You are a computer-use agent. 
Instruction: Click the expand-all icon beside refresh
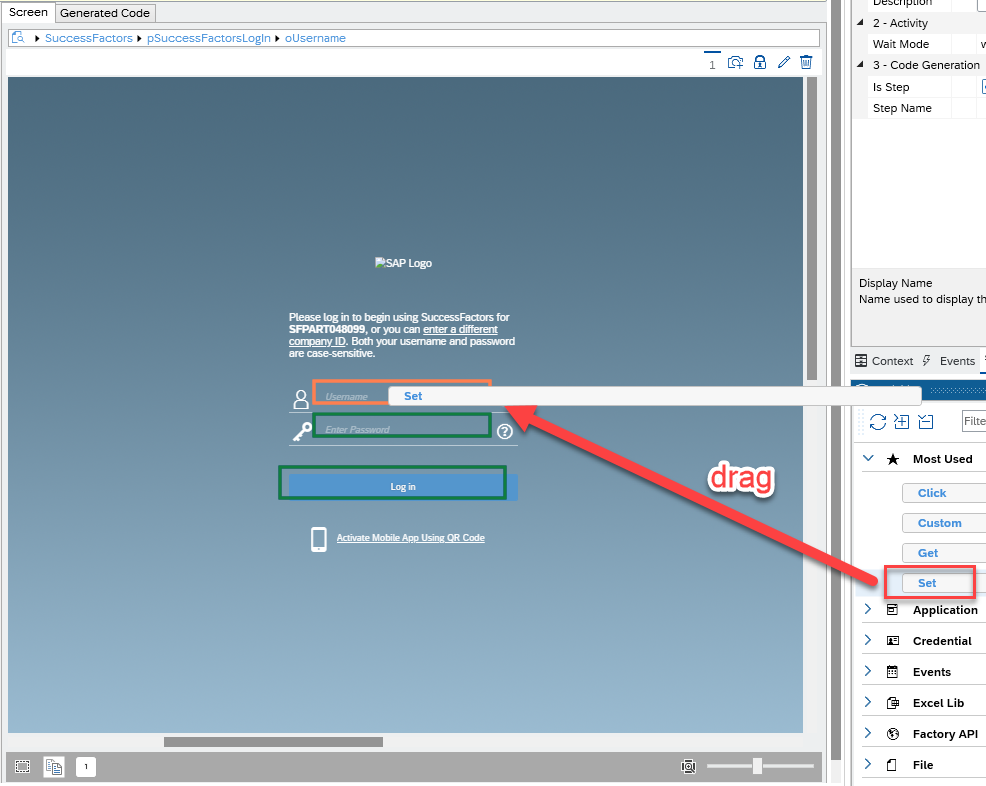[x=902, y=421]
